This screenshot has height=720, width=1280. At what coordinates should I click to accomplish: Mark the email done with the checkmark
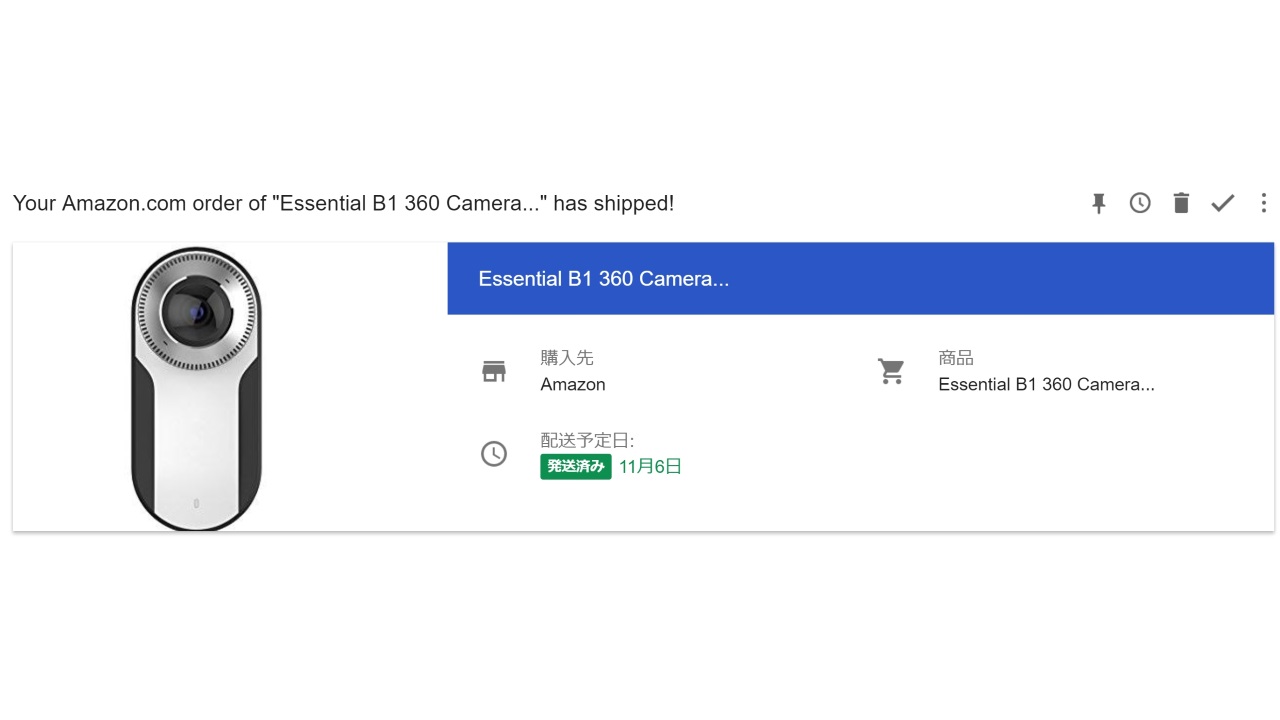(x=1222, y=203)
